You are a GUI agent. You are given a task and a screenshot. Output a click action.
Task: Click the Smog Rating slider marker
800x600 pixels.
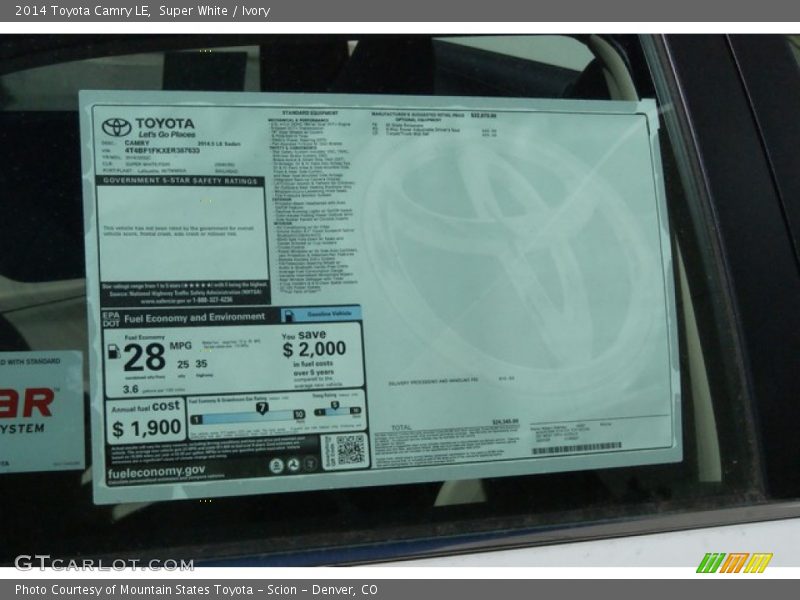334,405
